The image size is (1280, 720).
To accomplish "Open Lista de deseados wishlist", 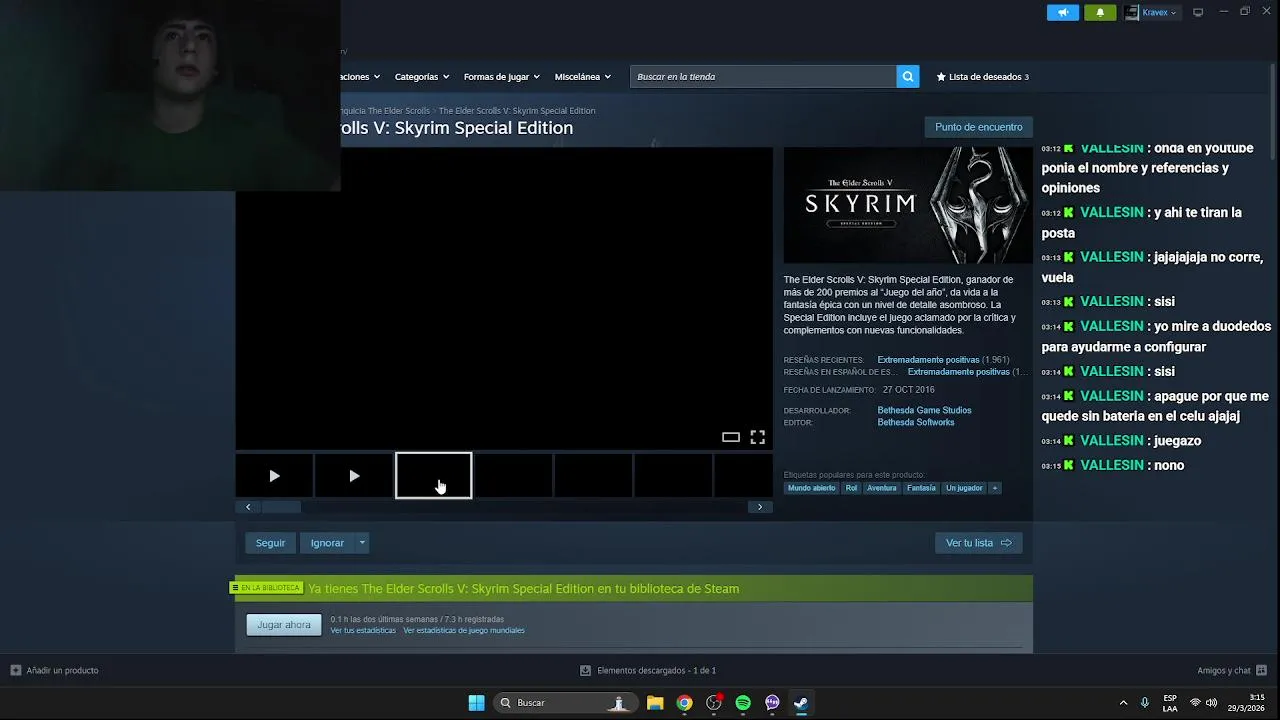I will click(x=982, y=76).
